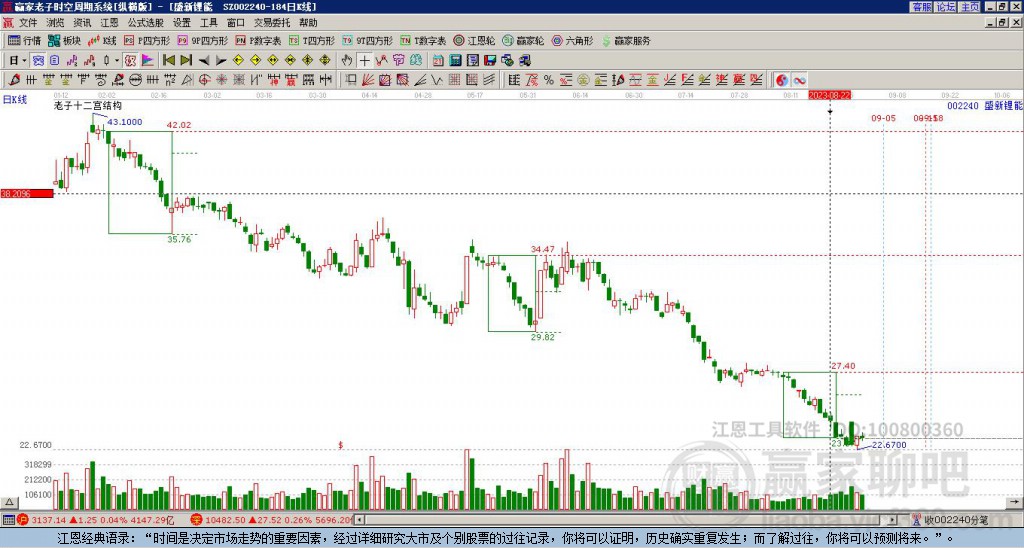Click the 盛新锂能 stock name
This screenshot has height=548, width=1024.
pyautogui.click(x=1003, y=106)
